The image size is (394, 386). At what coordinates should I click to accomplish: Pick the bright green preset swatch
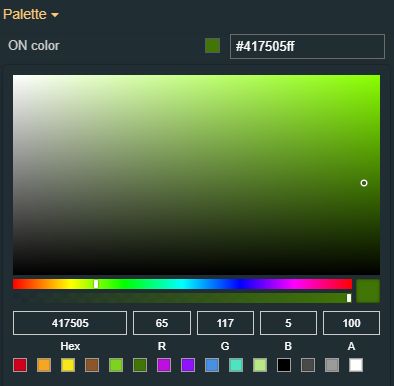[x=116, y=365]
